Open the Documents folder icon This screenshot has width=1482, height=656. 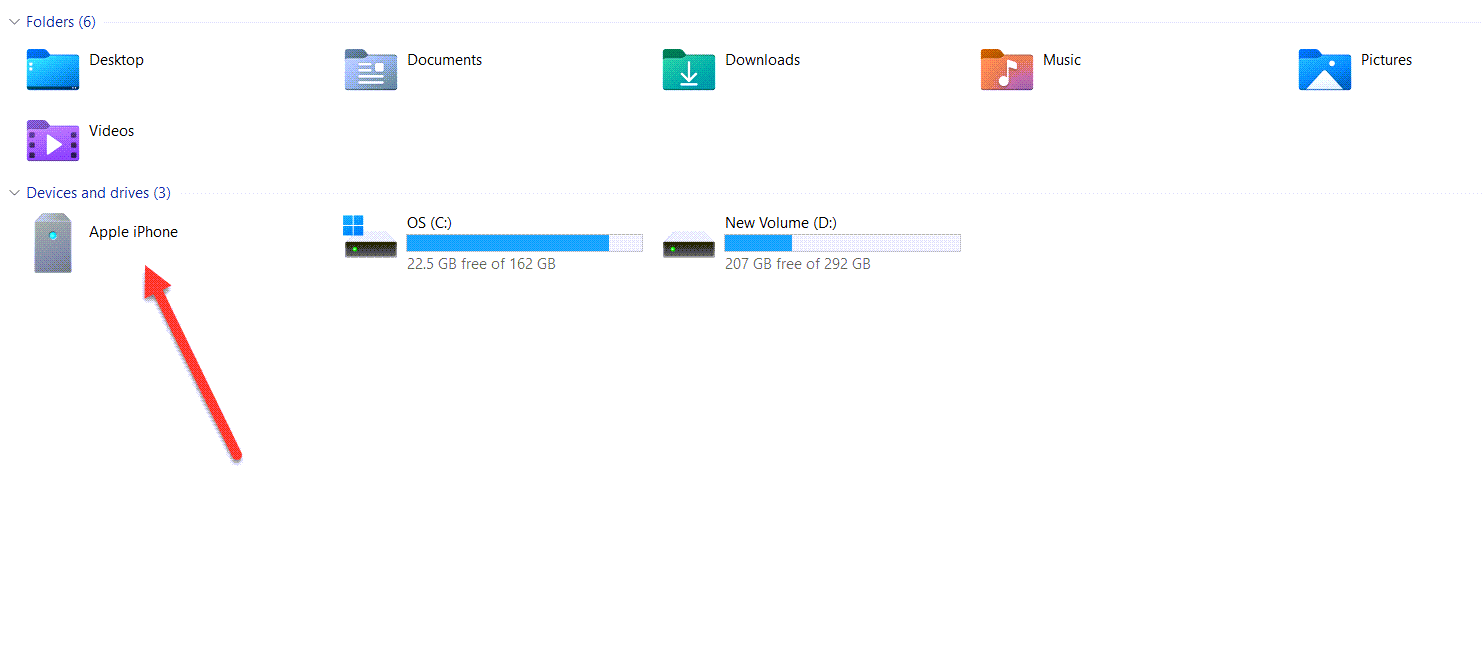370,70
